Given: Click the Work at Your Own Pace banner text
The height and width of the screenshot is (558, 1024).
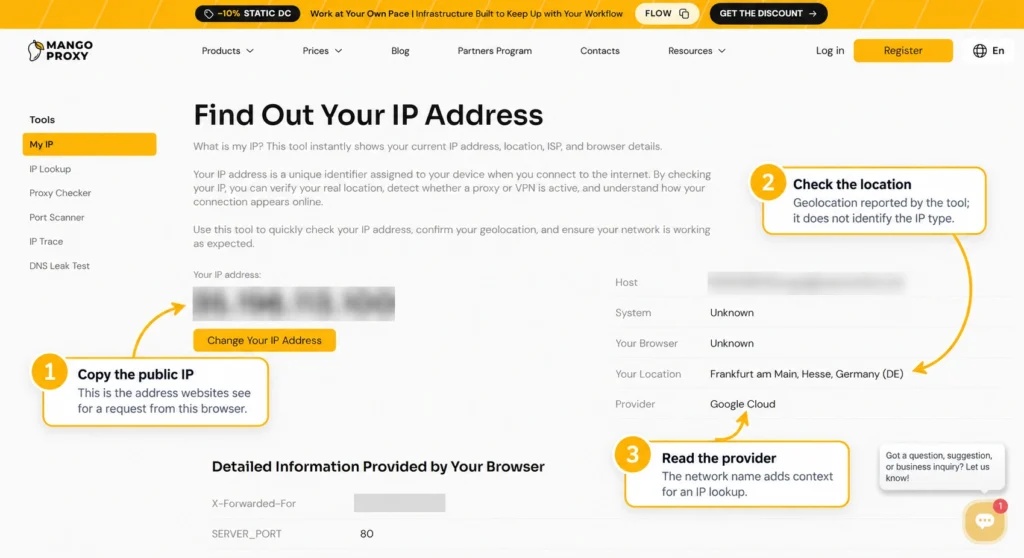Looking at the screenshot, I should [466, 13].
